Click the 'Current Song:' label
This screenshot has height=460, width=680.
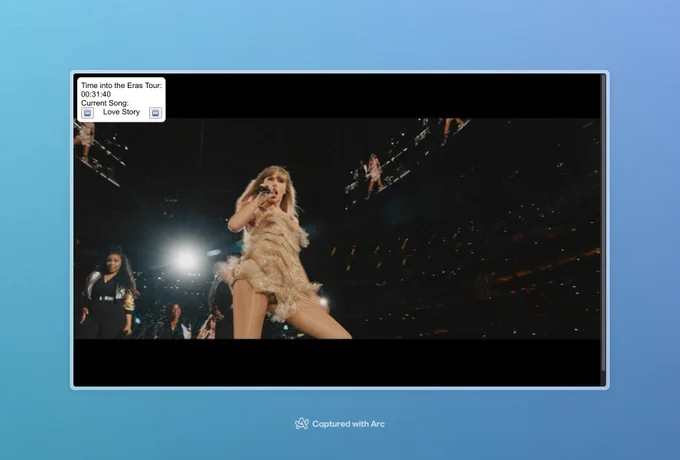[105, 103]
